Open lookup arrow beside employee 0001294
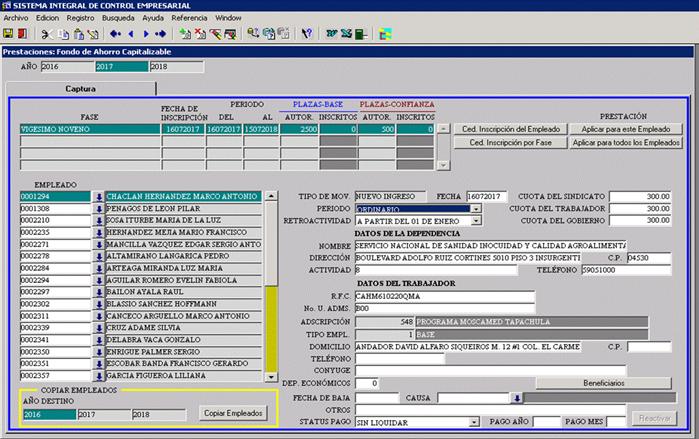699x439 pixels. 99,196
